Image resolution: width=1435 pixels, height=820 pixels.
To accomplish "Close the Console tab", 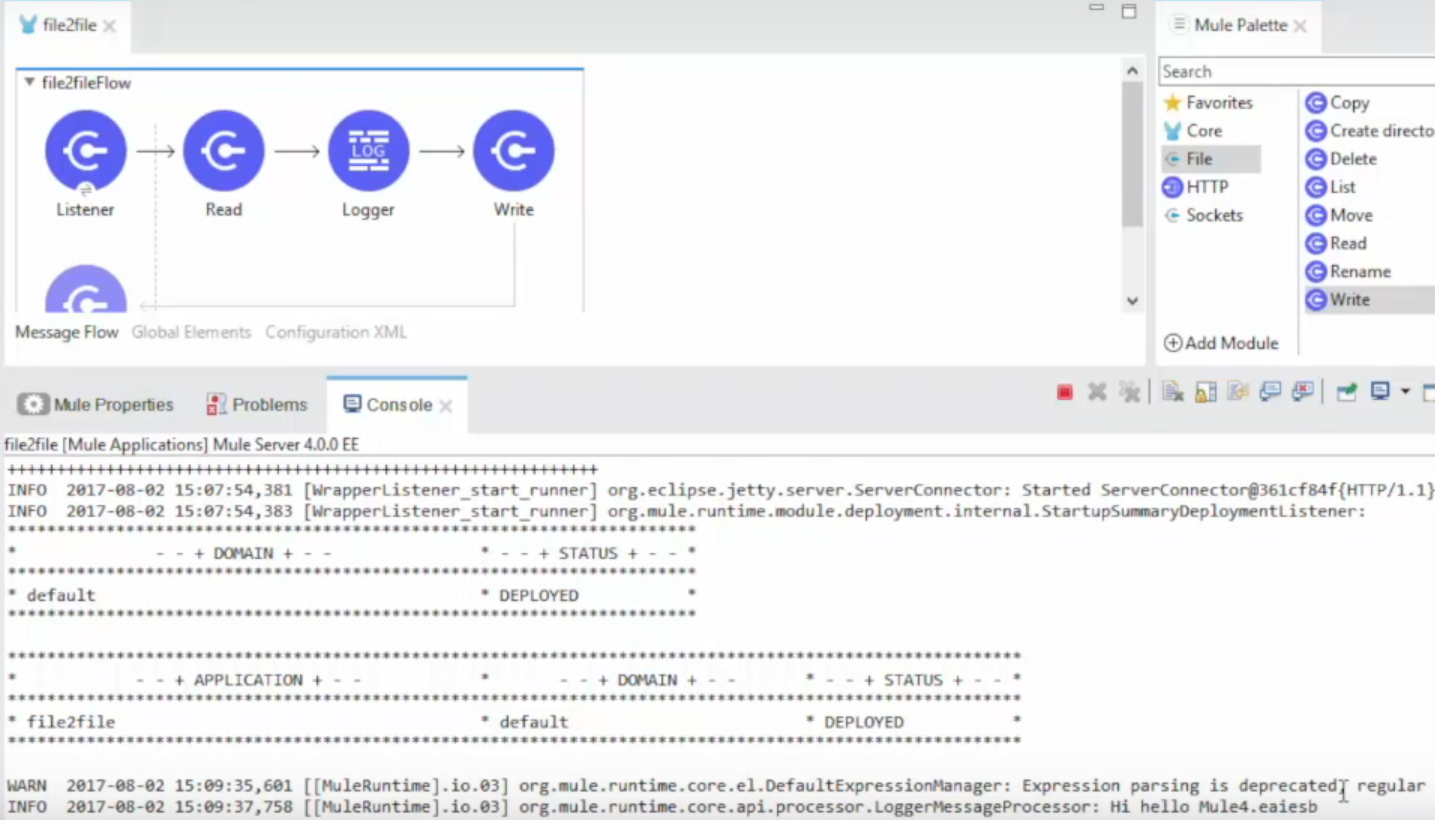I will (446, 406).
